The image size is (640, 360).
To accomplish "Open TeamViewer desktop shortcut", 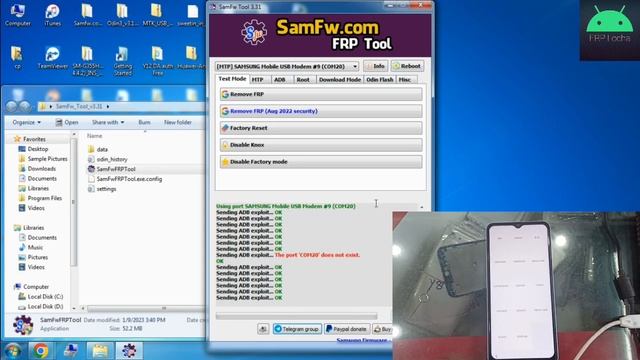I will click(x=52, y=57).
